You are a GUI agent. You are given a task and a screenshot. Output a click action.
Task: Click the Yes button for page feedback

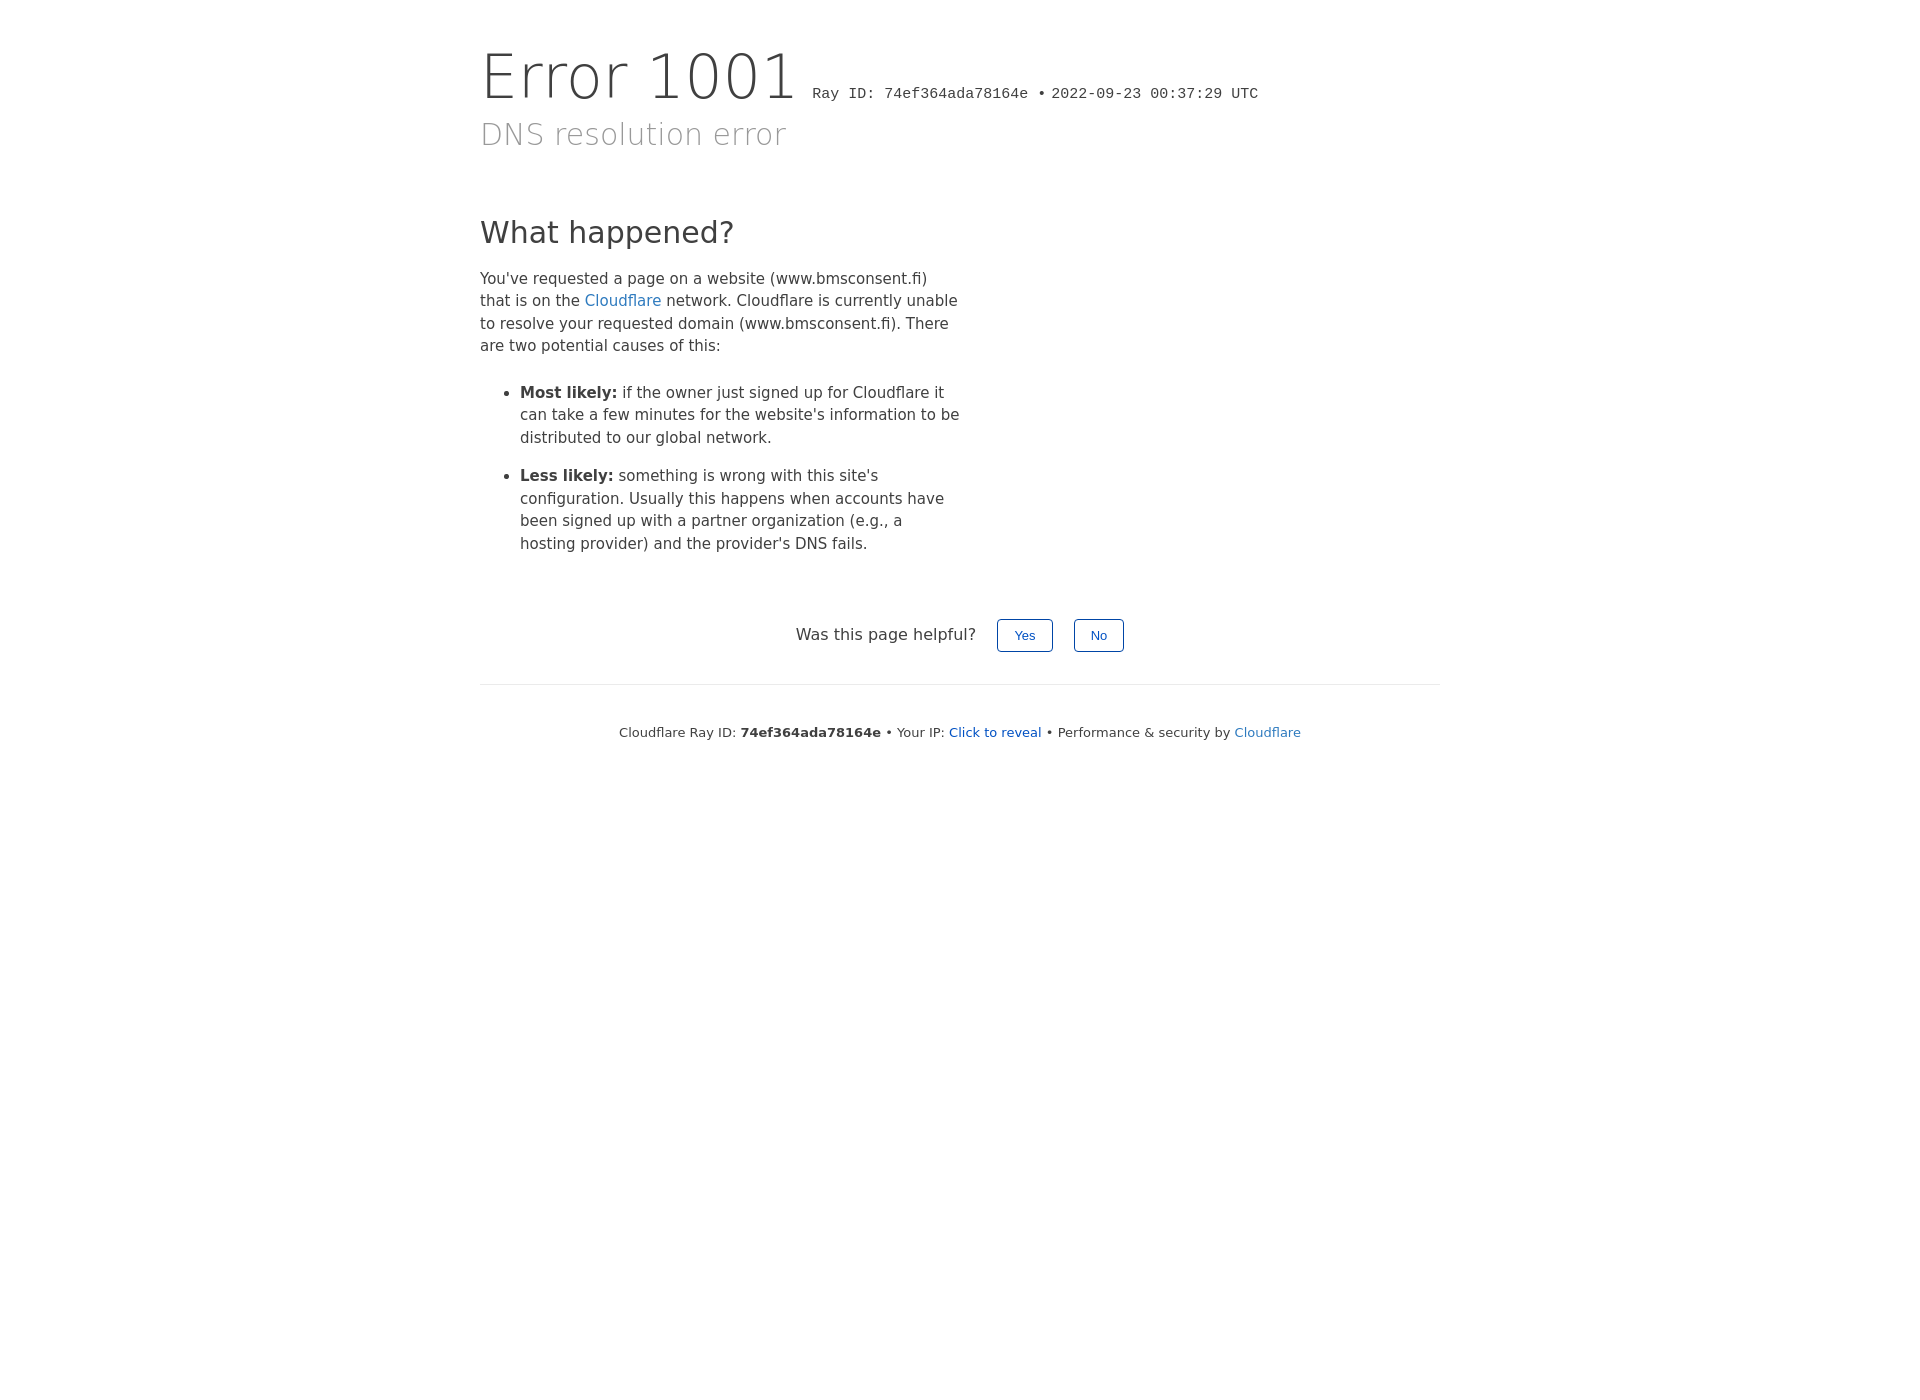click(1024, 635)
